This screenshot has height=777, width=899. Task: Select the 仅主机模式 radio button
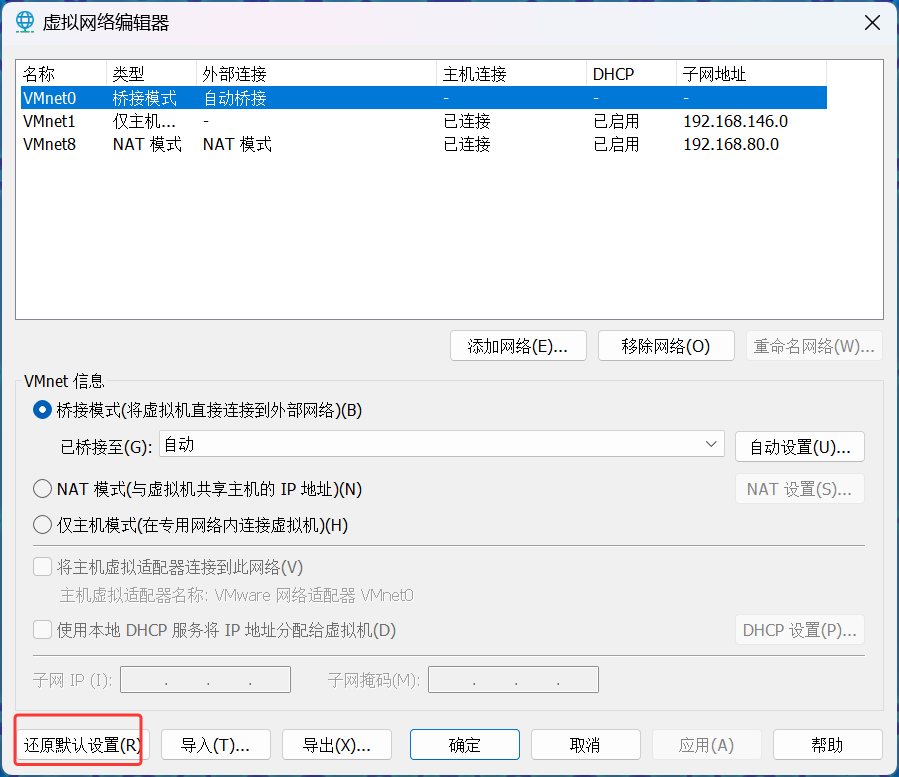pyautogui.click(x=42, y=525)
